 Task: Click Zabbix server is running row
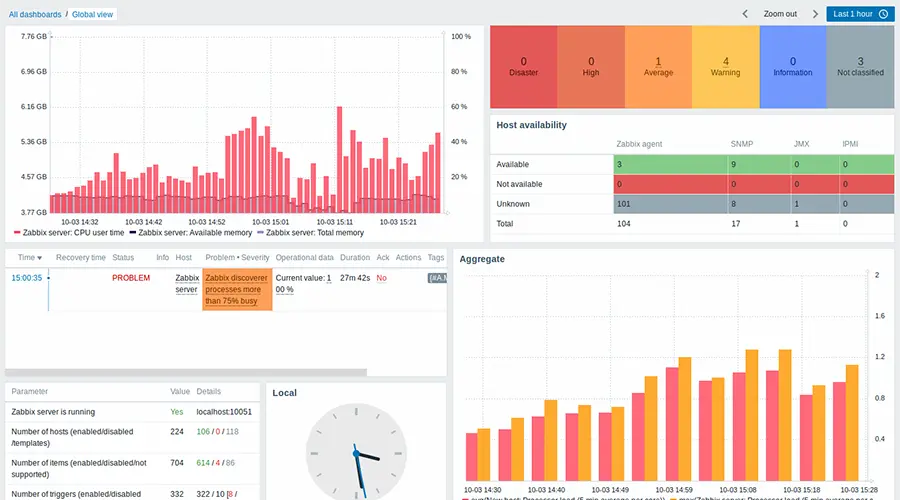(x=132, y=412)
